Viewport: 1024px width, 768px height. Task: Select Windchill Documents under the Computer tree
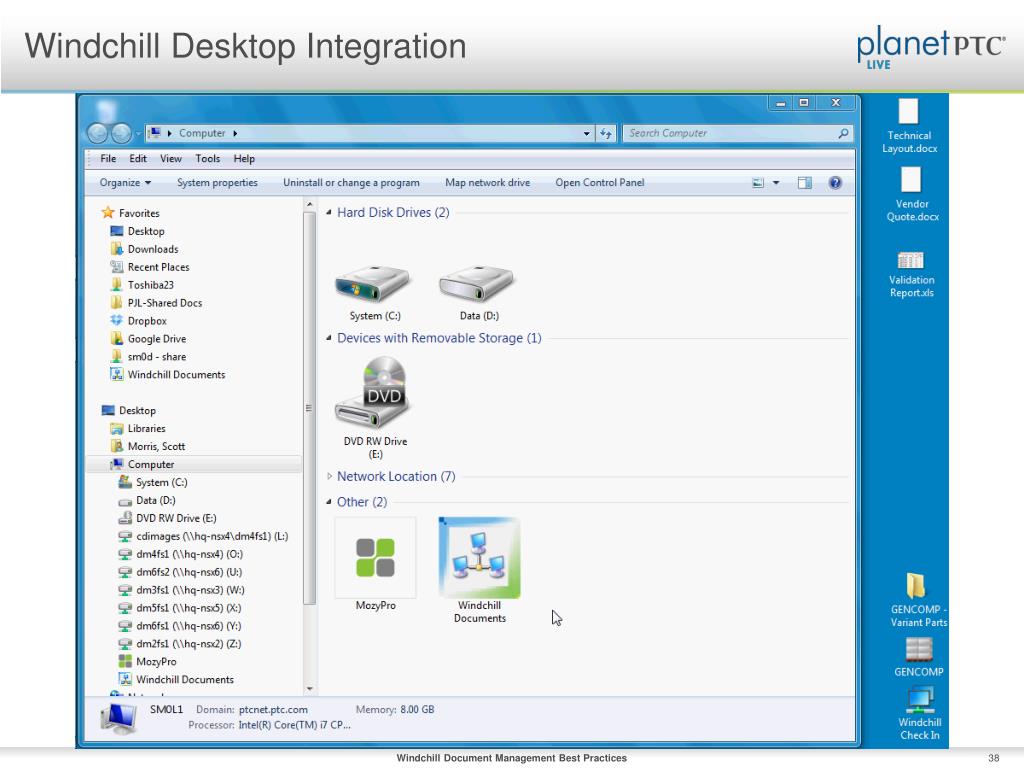click(x=176, y=680)
